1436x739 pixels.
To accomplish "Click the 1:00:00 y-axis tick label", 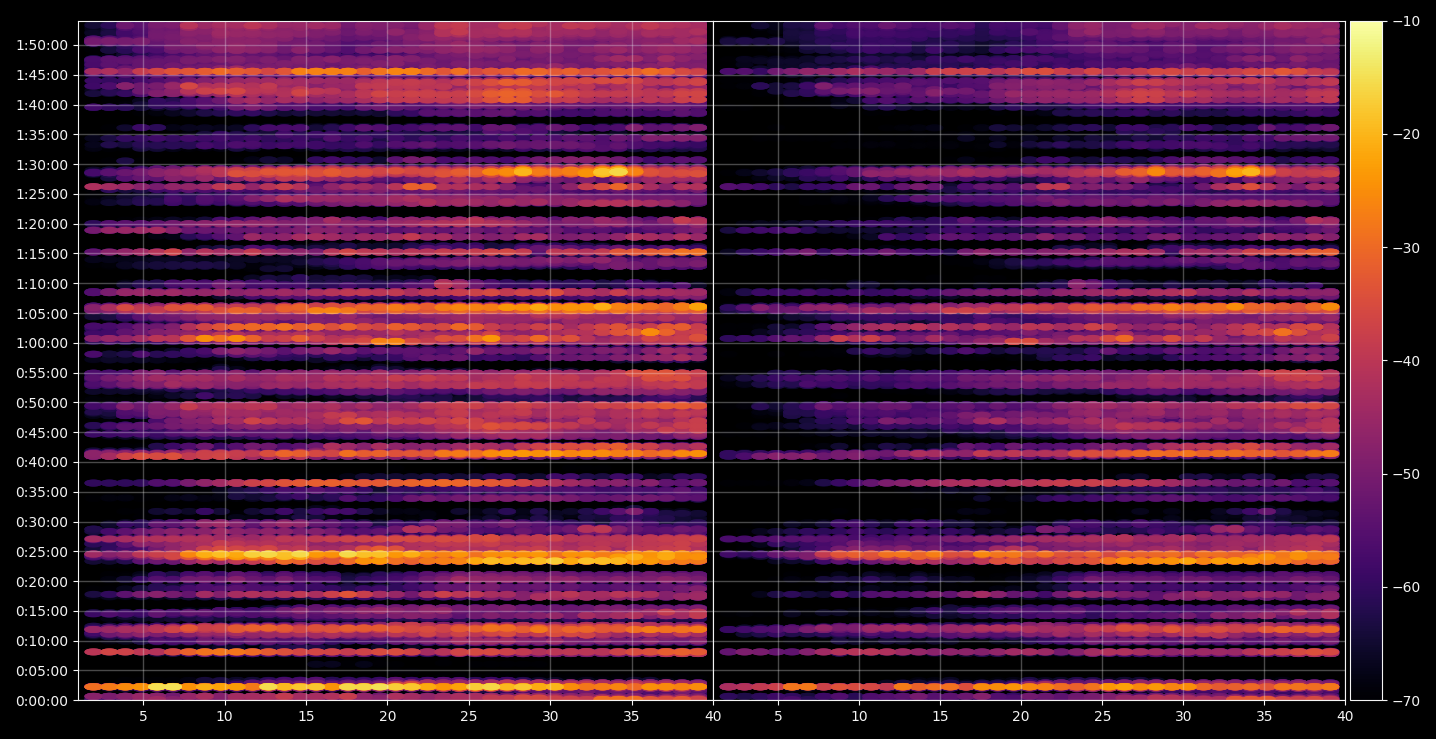I will pyautogui.click(x=42, y=343).
